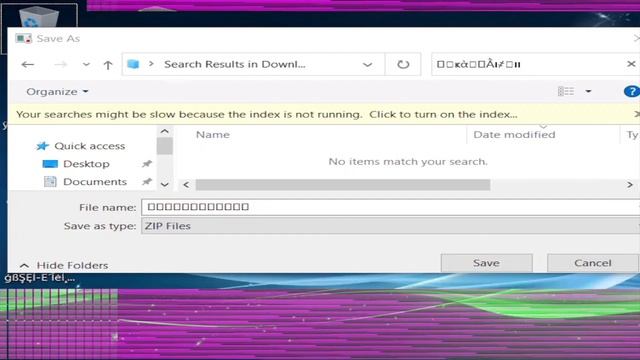Go up one folder level
The width and height of the screenshot is (640, 360).
[x=108, y=64]
